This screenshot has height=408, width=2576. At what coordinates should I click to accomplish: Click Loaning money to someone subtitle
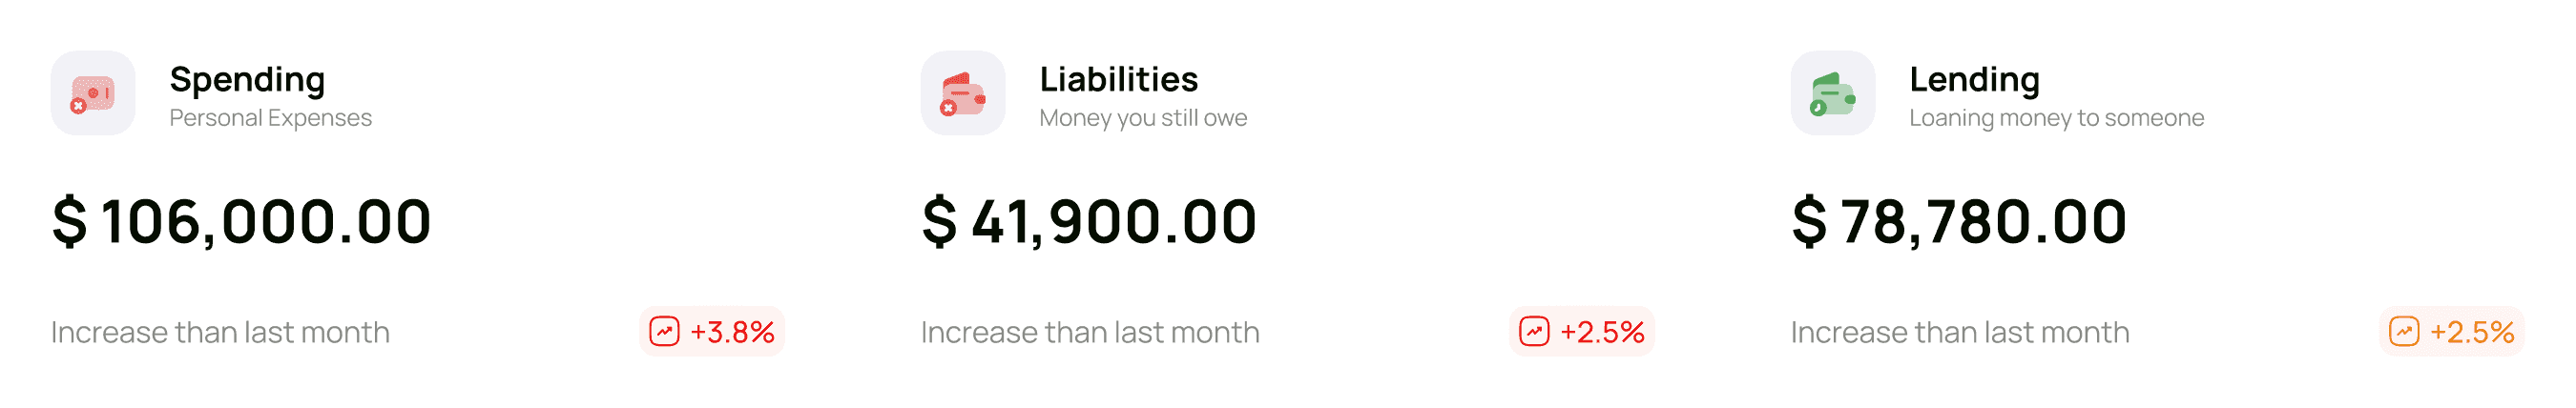click(2056, 118)
